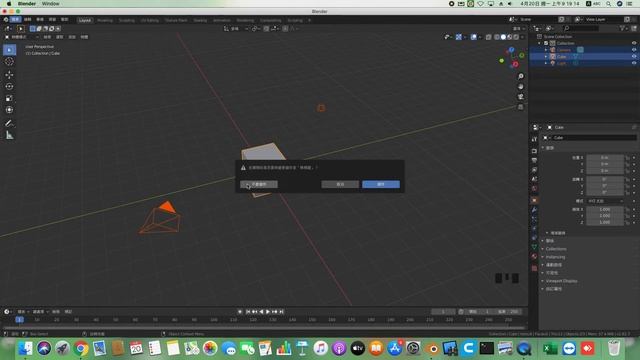This screenshot has height=360, width=640.
Task: Click the timeline play button
Action: (x=268, y=312)
